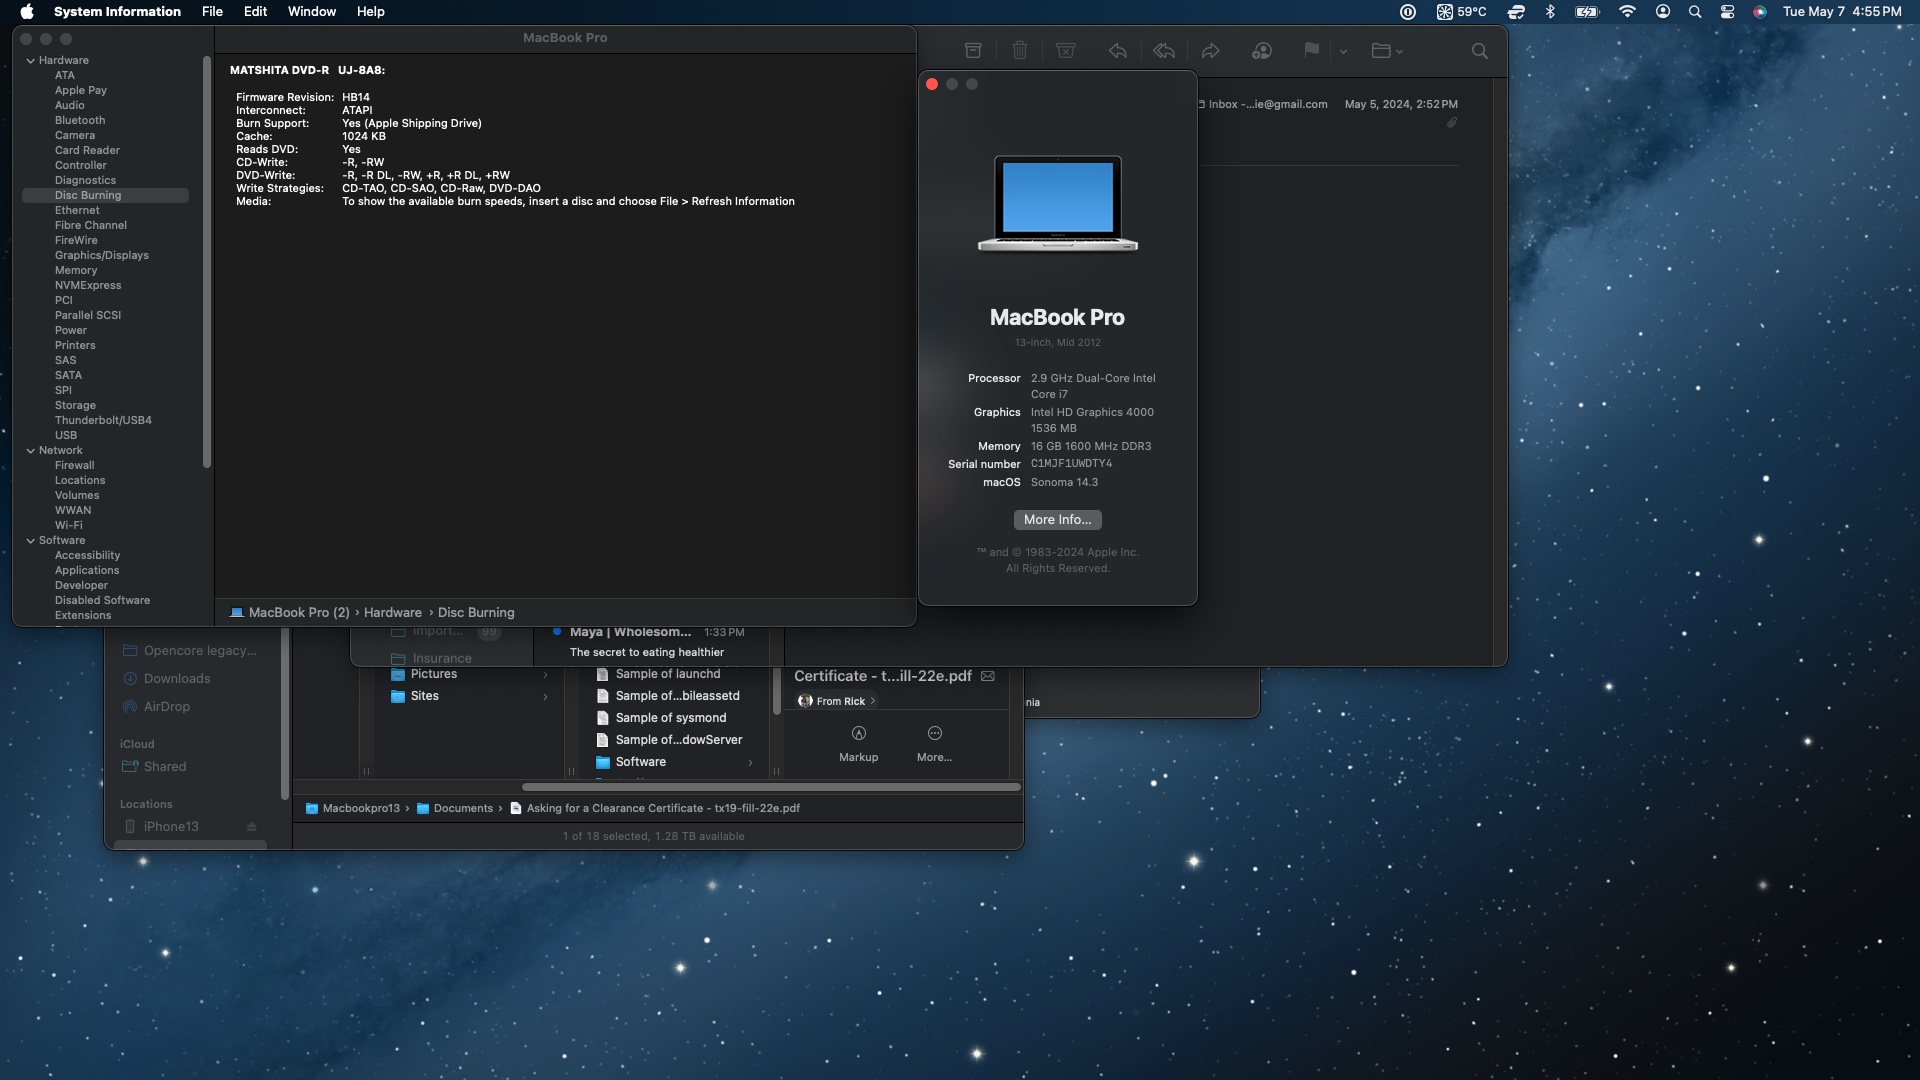The height and width of the screenshot is (1080, 1920).
Task: Select Graphics/Displays in Hardware list
Action: click(x=101, y=255)
